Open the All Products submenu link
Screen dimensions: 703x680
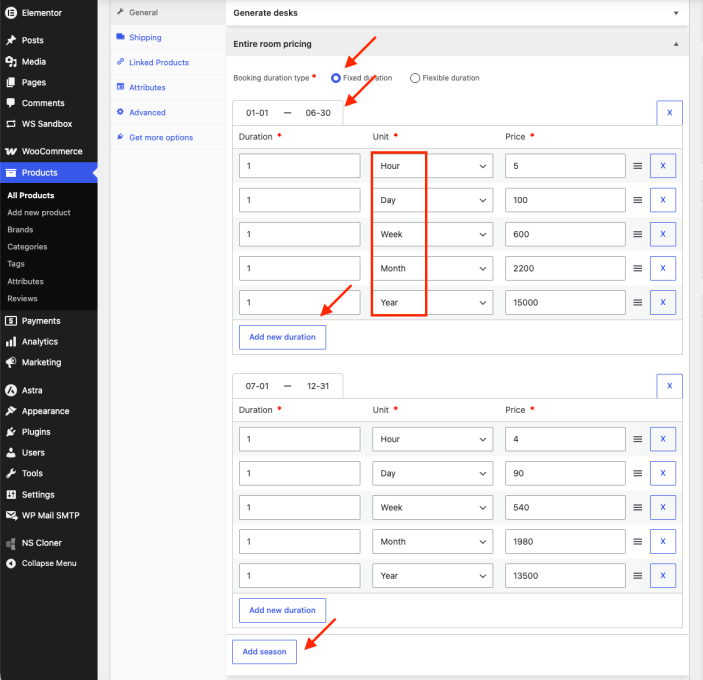[30, 195]
